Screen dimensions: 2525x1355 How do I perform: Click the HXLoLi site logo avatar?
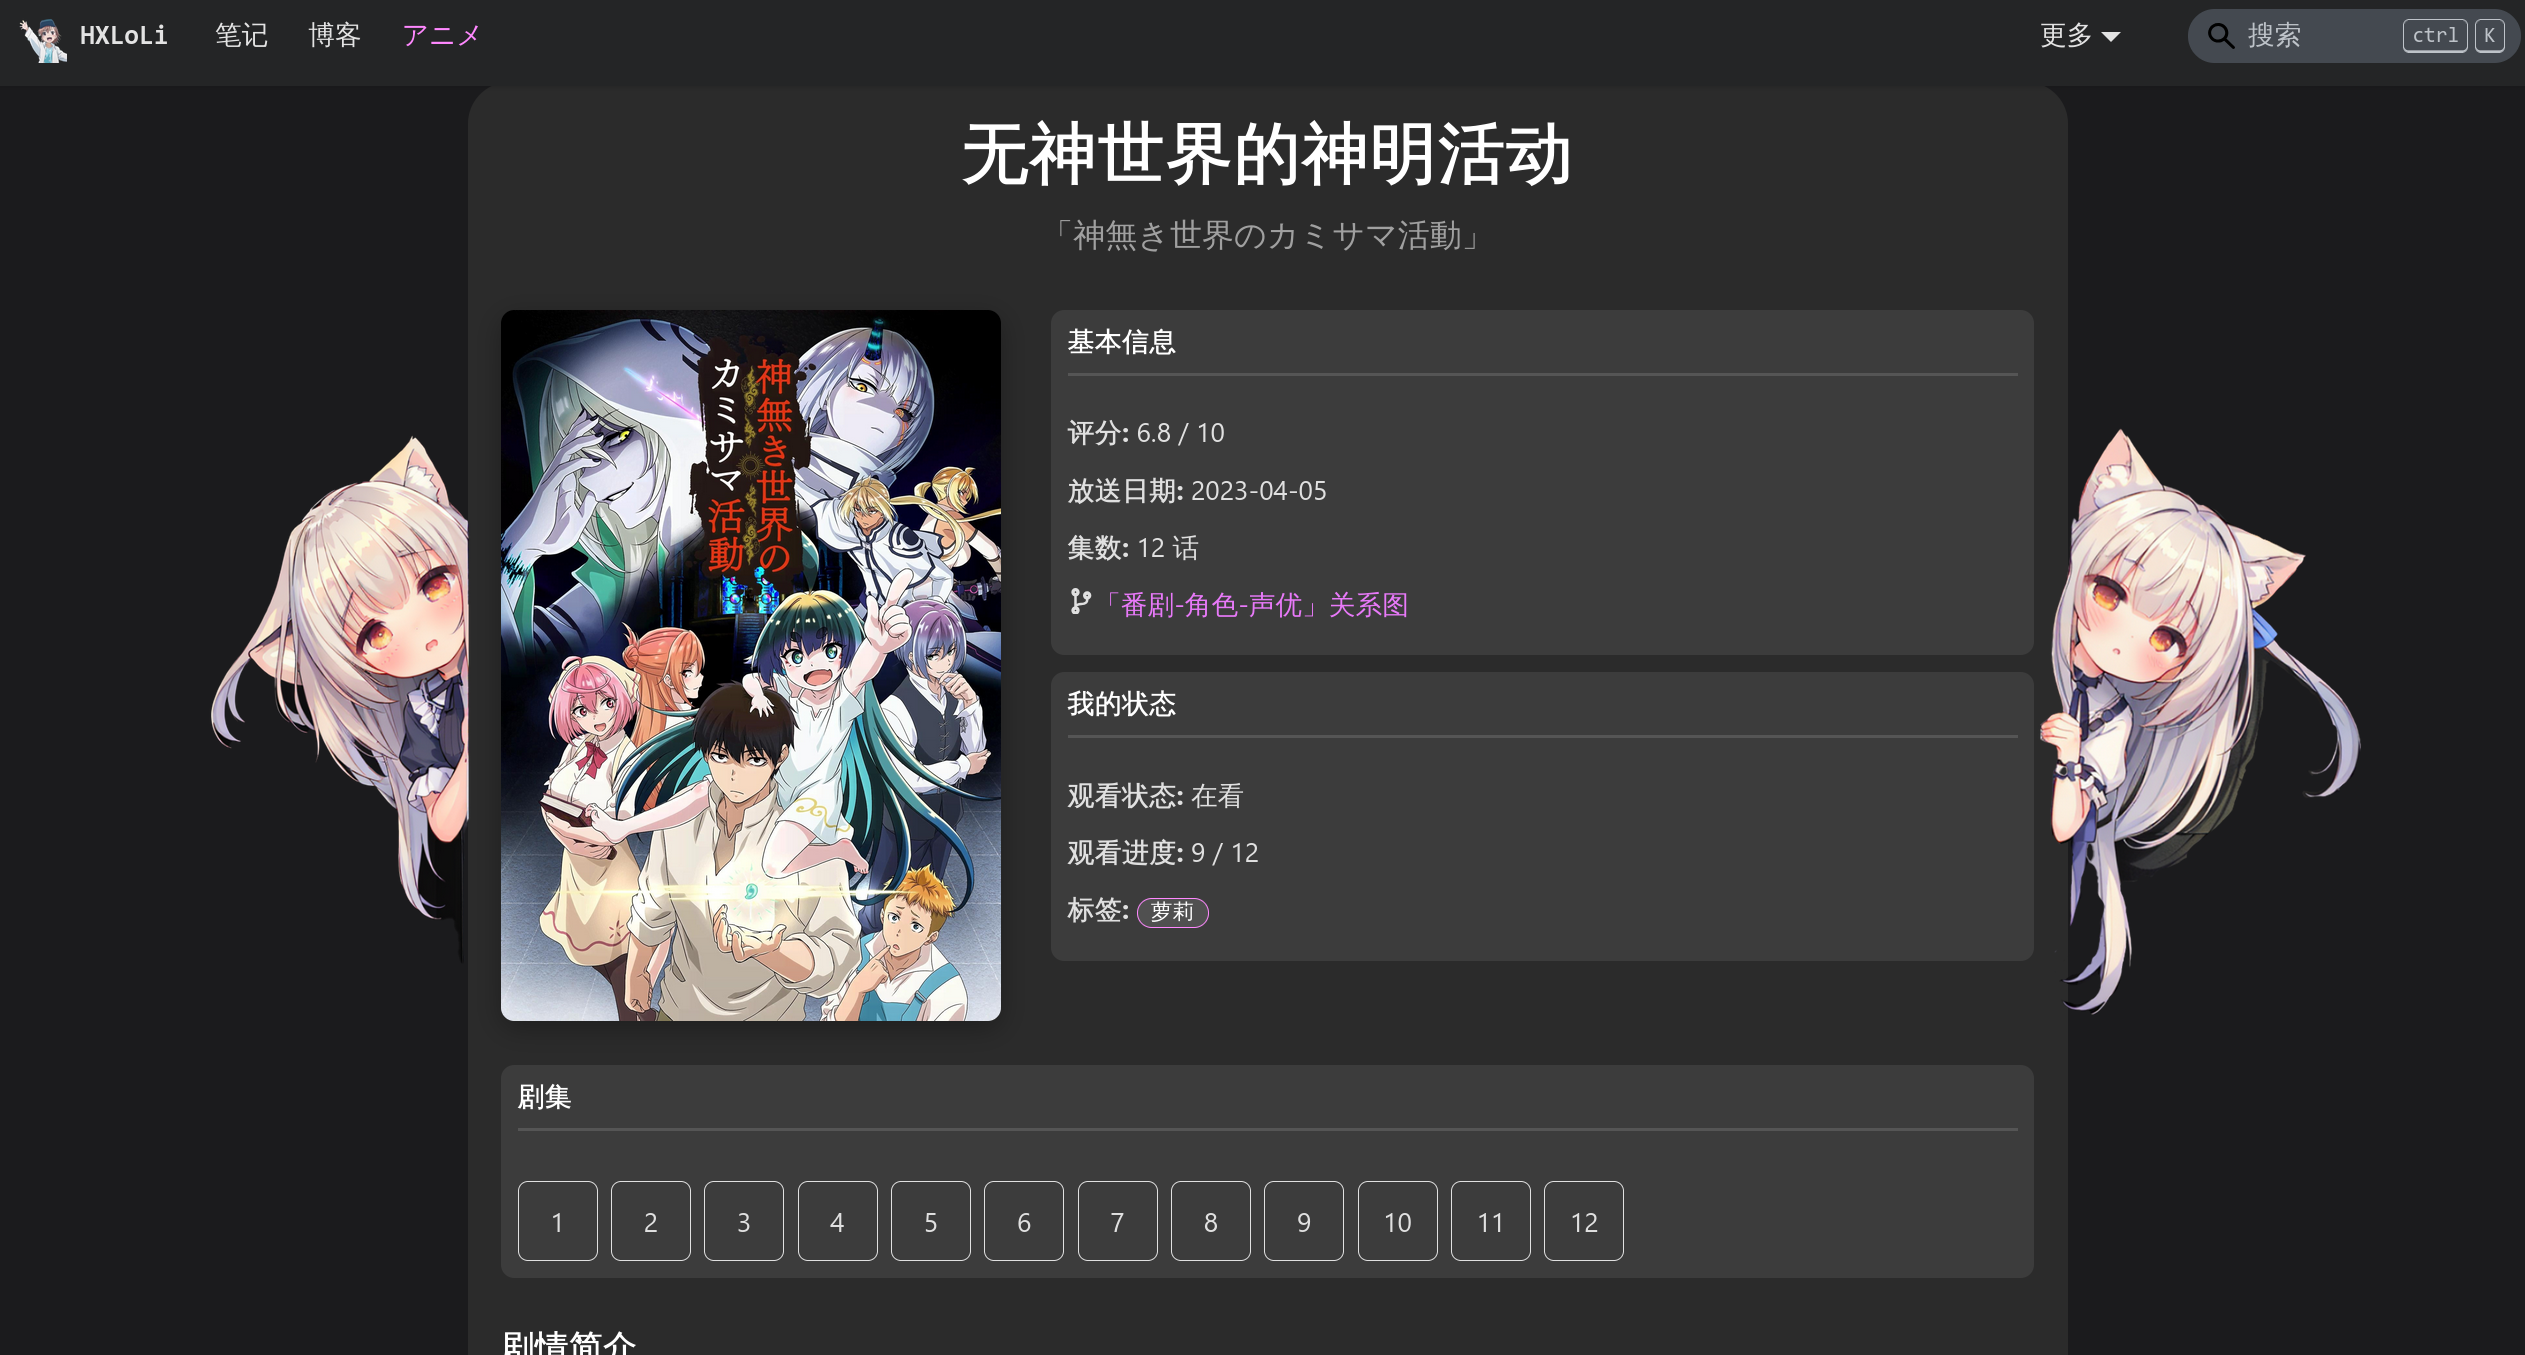click(44, 37)
